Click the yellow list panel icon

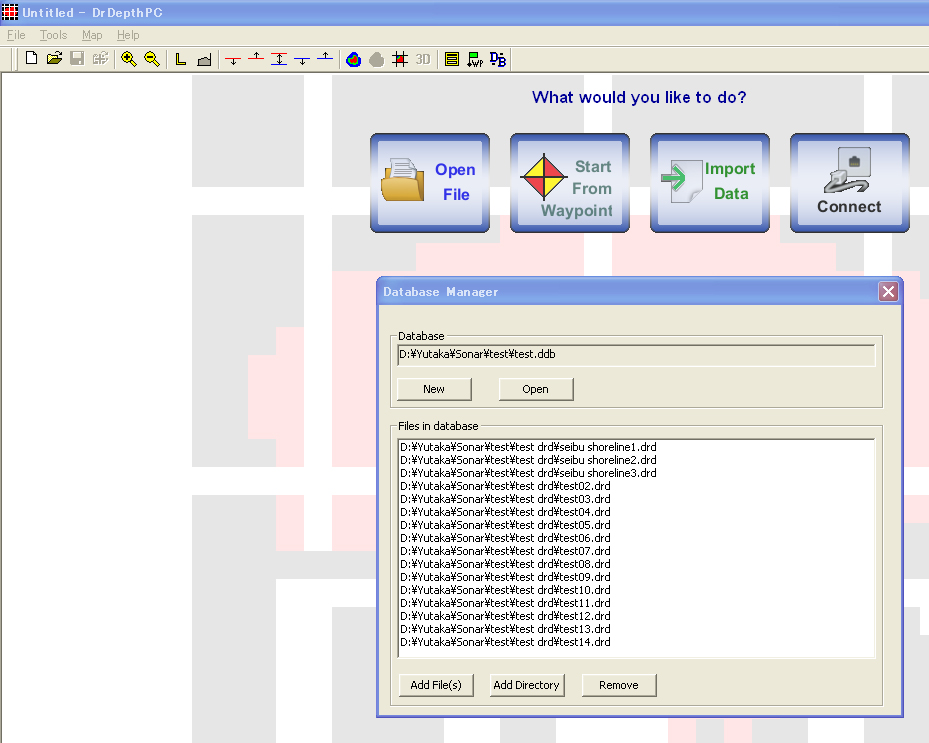click(x=451, y=59)
